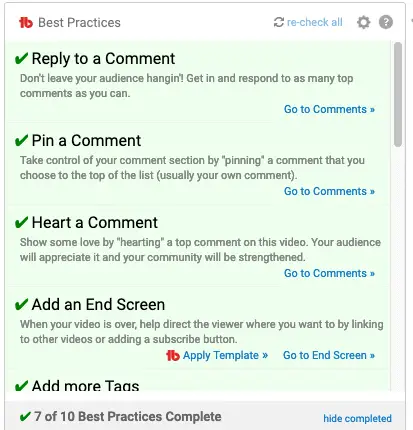Click the checkmark in the 7 of 10 status bar
Viewport: 413px width, 430px height.
[x=25, y=417]
